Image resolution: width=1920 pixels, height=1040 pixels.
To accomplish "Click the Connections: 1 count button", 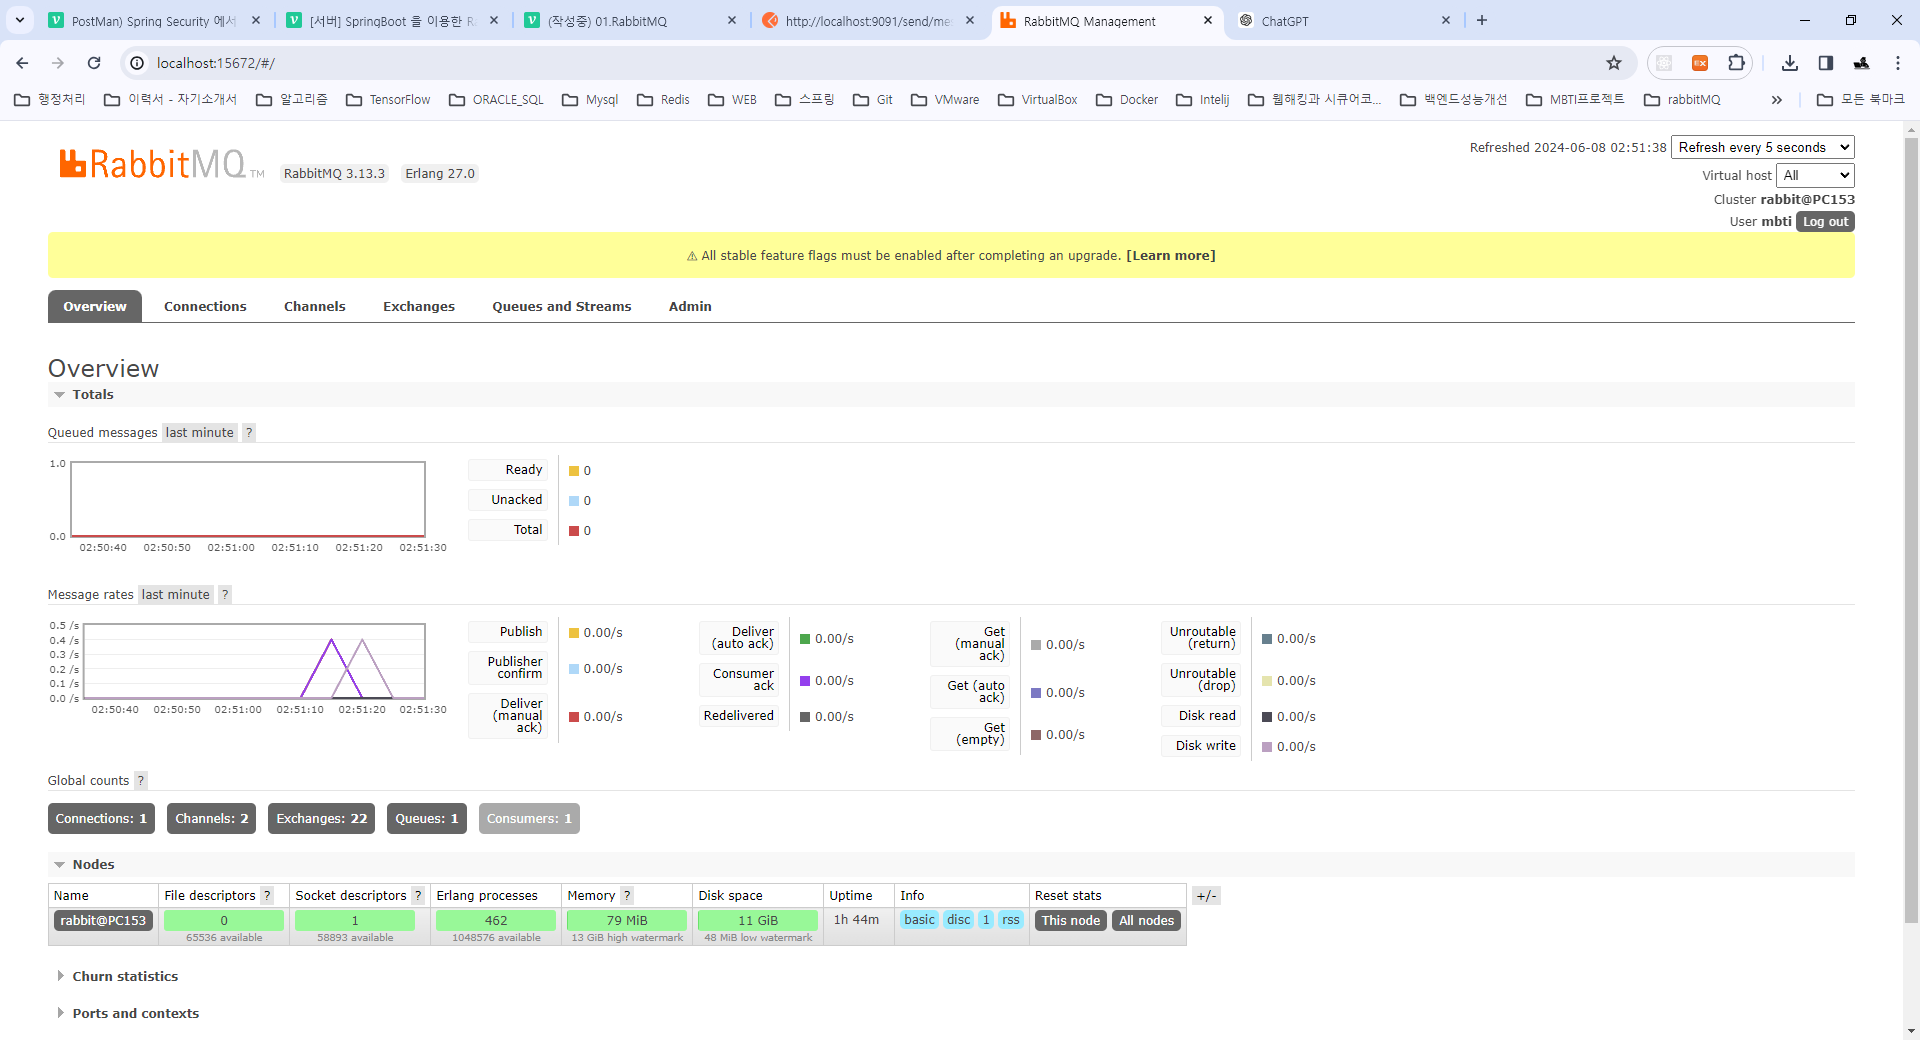I will 101,818.
